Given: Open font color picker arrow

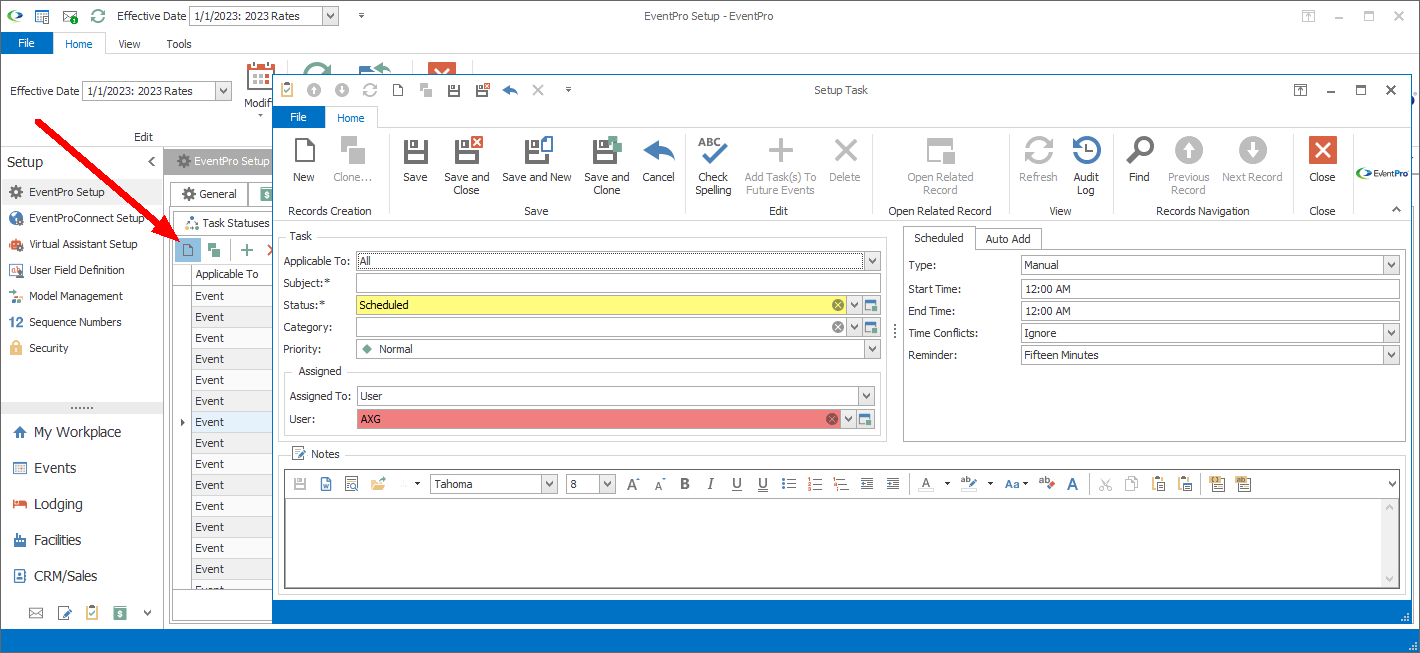Looking at the screenshot, I should coord(946,484).
